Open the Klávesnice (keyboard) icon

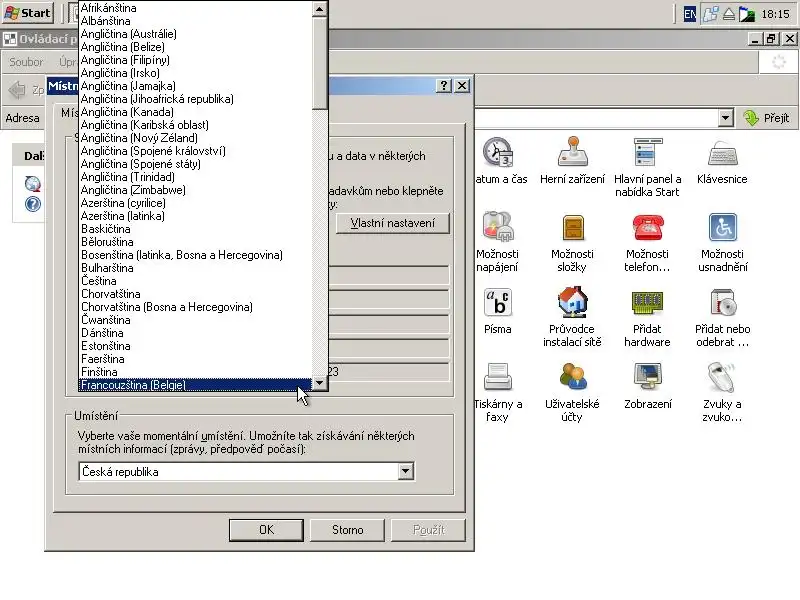pyautogui.click(x=722, y=153)
